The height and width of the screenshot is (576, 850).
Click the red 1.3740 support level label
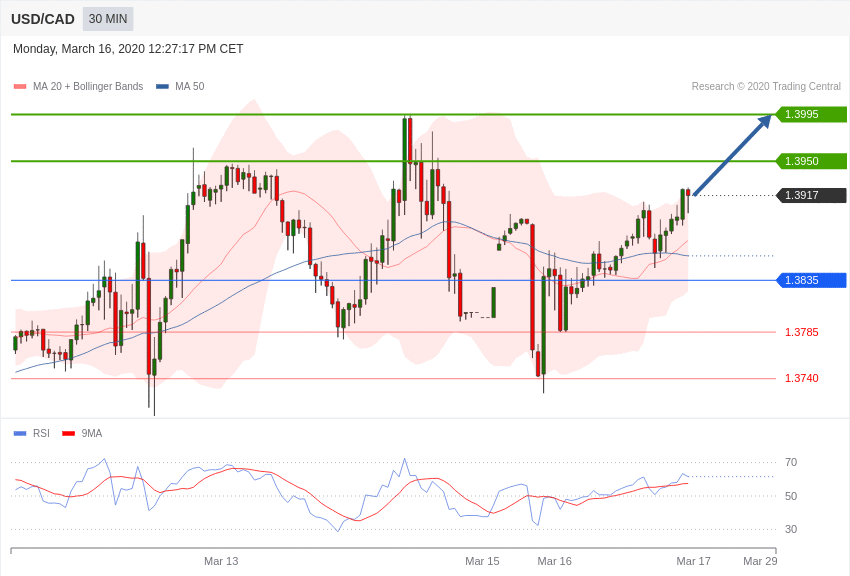801,378
